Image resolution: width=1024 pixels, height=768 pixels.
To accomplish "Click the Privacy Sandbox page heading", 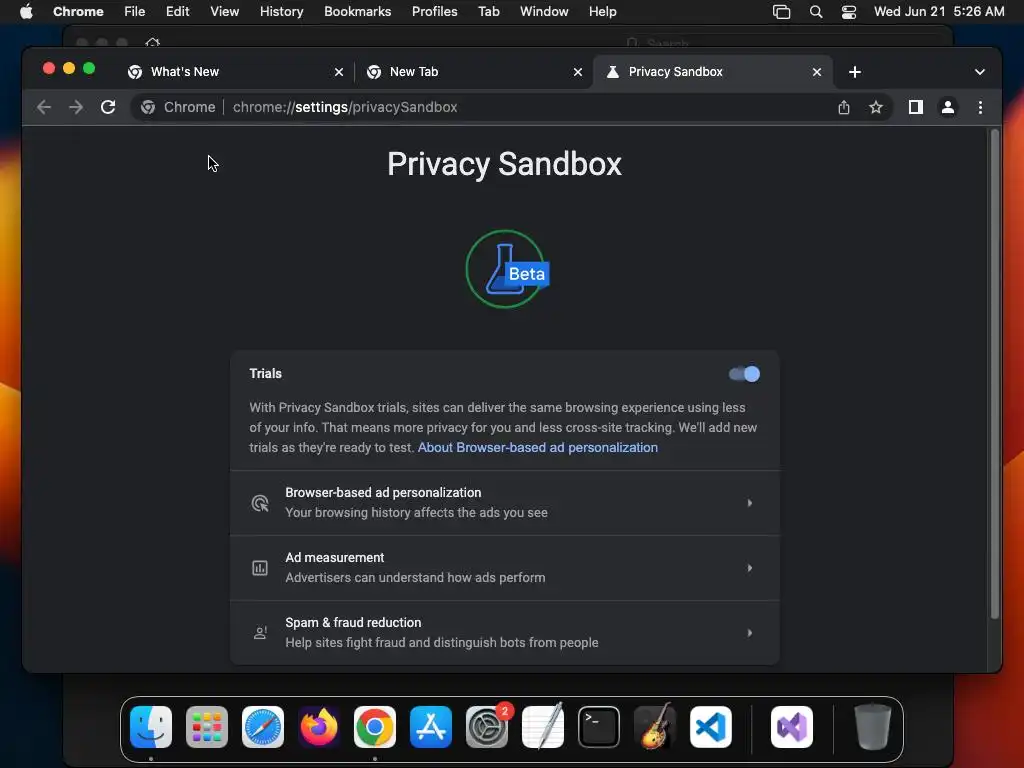I will [504, 164].
